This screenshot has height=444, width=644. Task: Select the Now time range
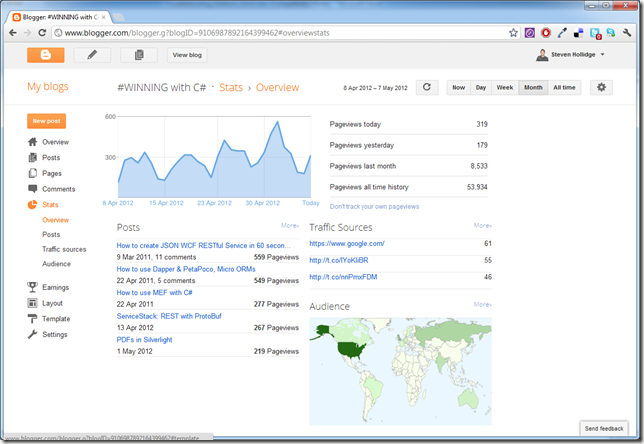pyautogui.click(x=458, y=87)
